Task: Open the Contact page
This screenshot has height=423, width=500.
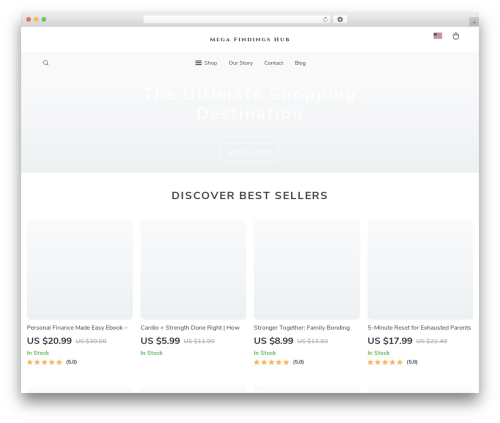Action: pos(274,63)
